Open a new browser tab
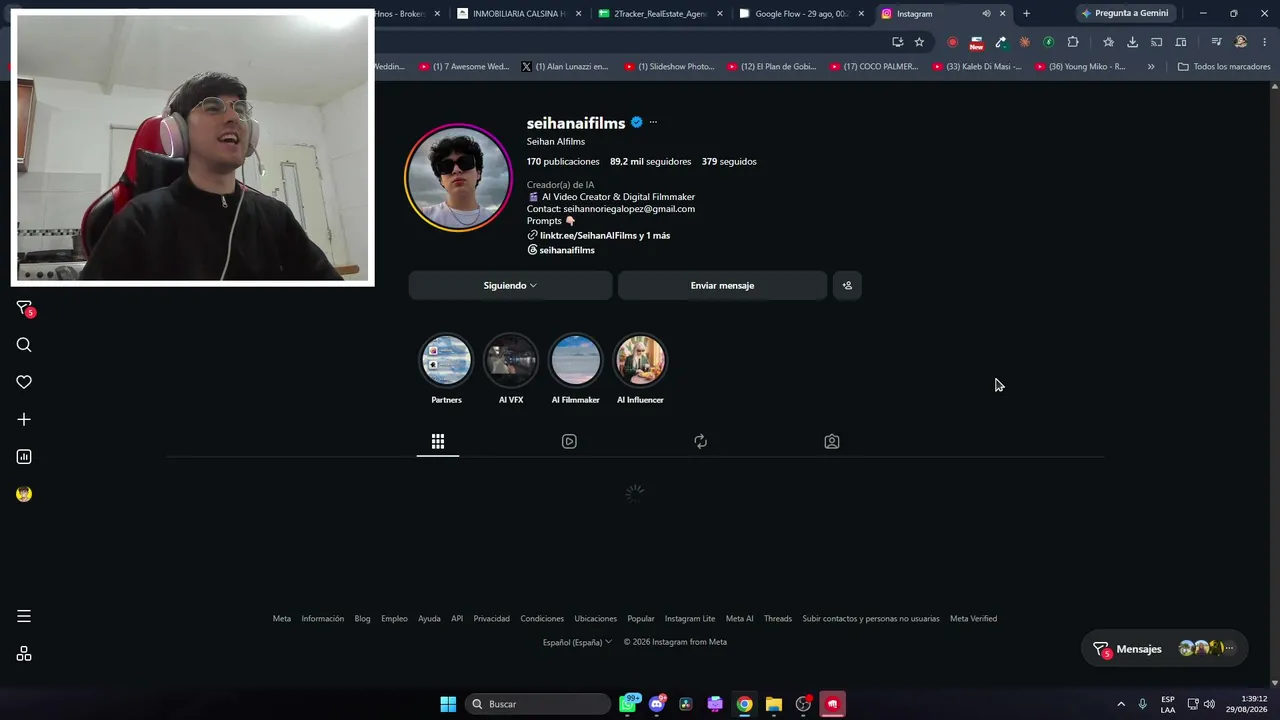This screenshot has width=1280, height=720. point(1026,14)
